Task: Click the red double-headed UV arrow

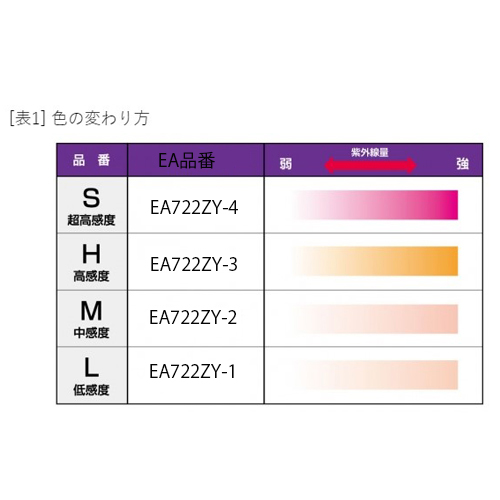Action: coord(370,165)
